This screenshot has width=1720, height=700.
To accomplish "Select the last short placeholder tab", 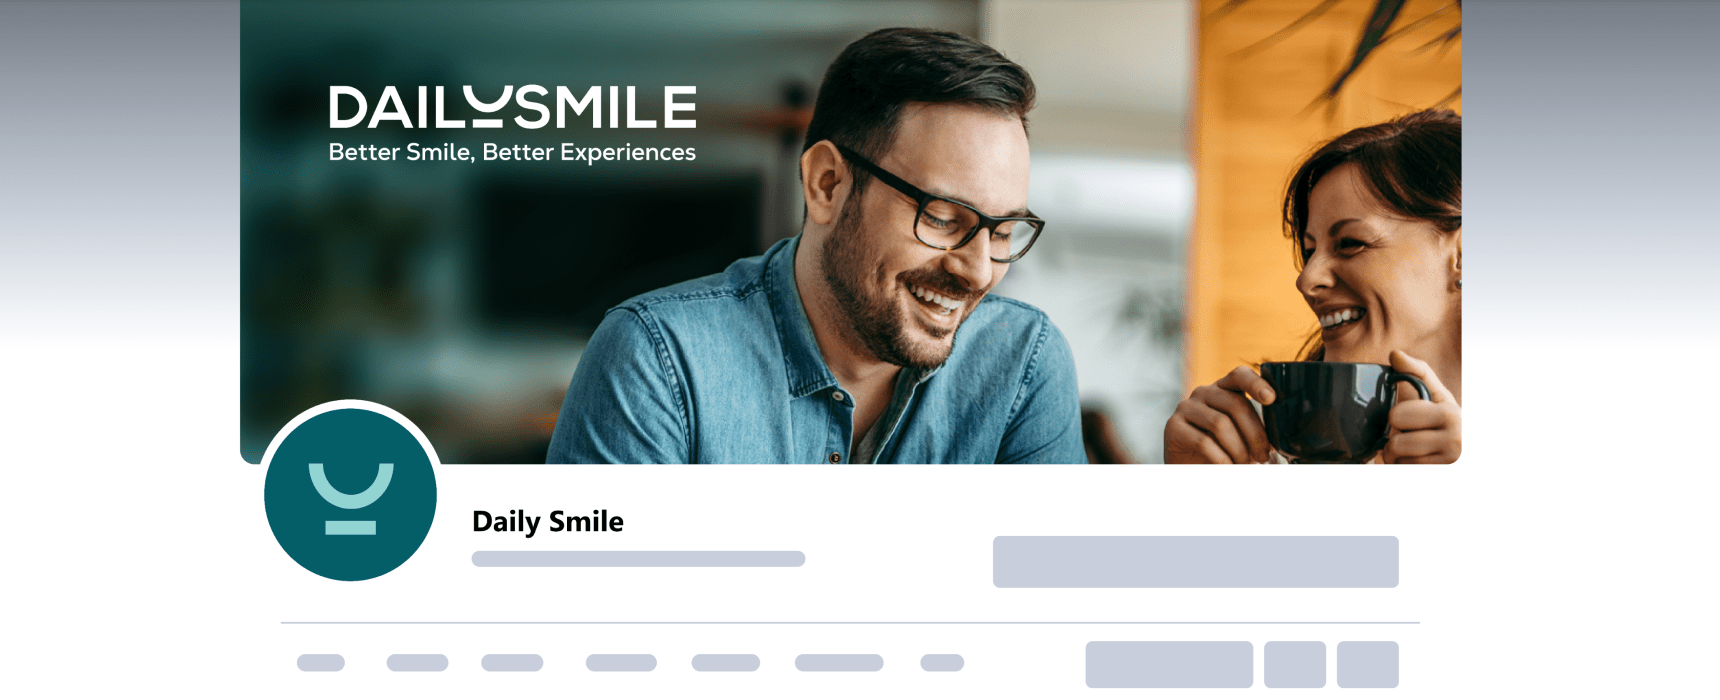I will click(x=942, y=662).
